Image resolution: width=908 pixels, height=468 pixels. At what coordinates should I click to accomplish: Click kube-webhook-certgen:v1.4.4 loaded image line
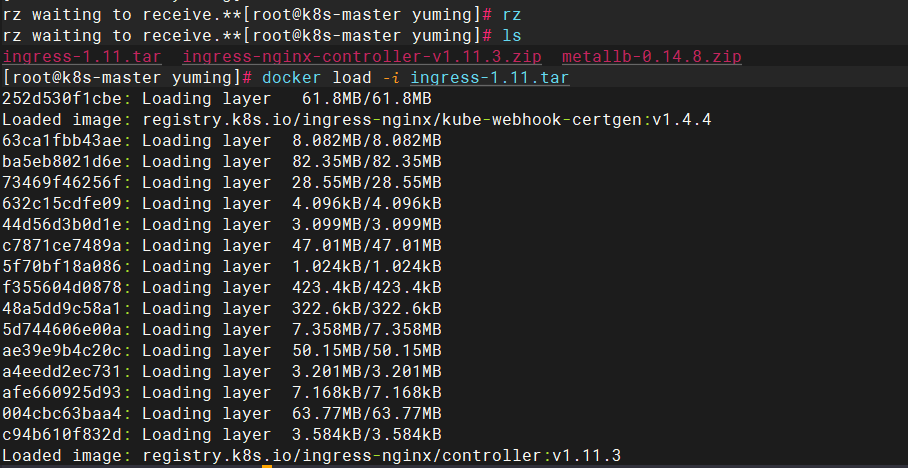point(357,120)
